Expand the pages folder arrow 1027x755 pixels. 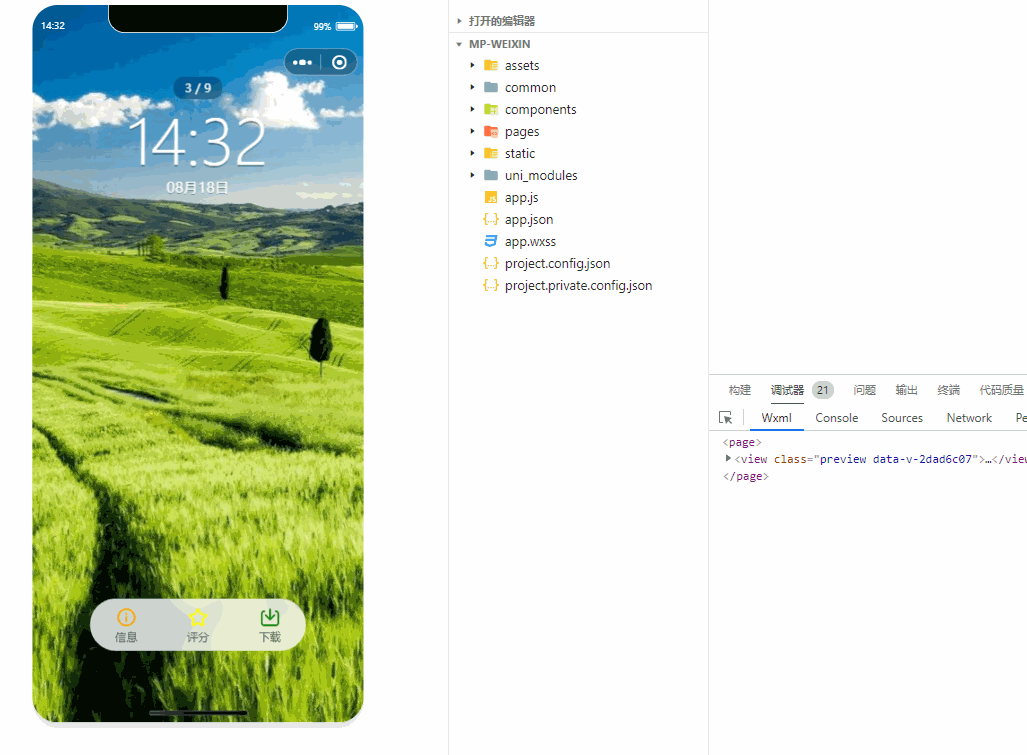[472, 131]
